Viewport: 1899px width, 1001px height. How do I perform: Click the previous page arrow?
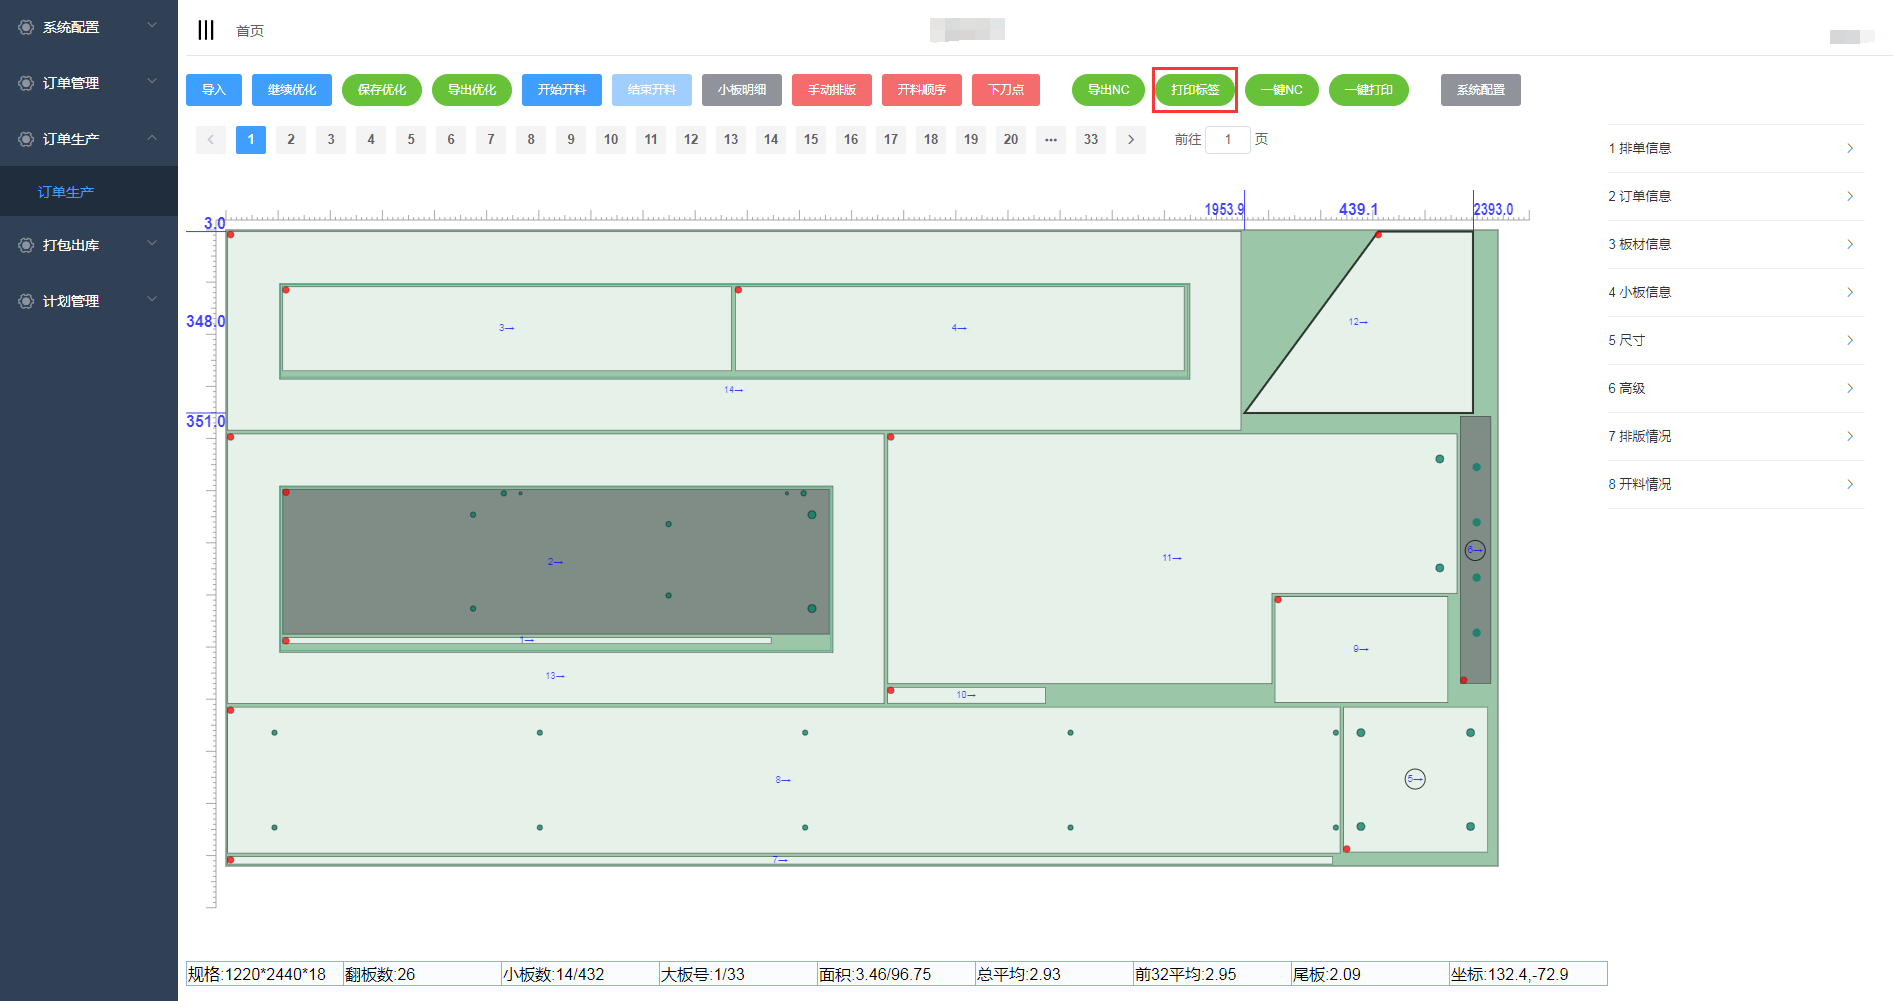click(x=211, y=140)
